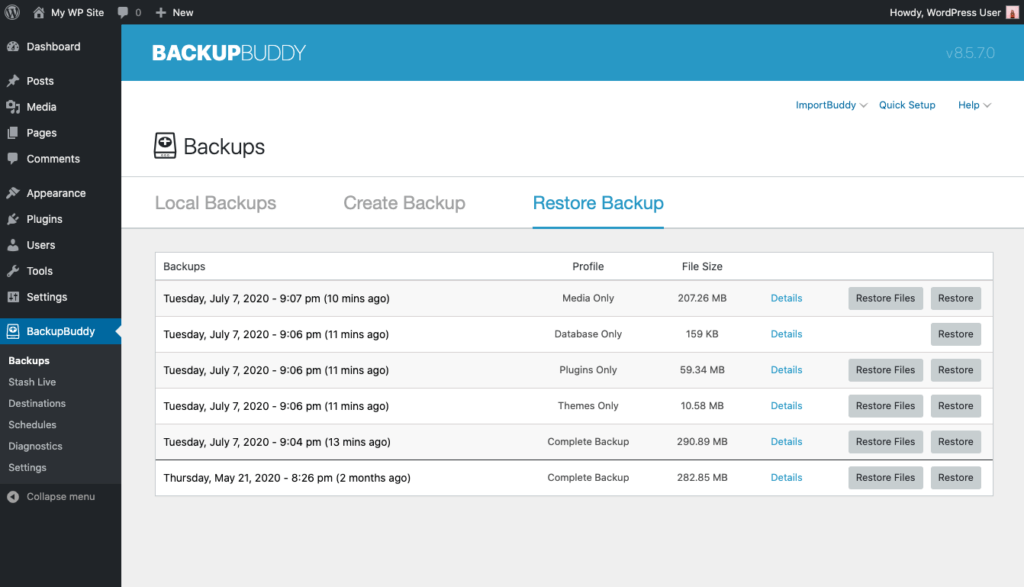1024x587 pixels.
Task: Open the Backups submenu item
Action: tap(29, 360)
